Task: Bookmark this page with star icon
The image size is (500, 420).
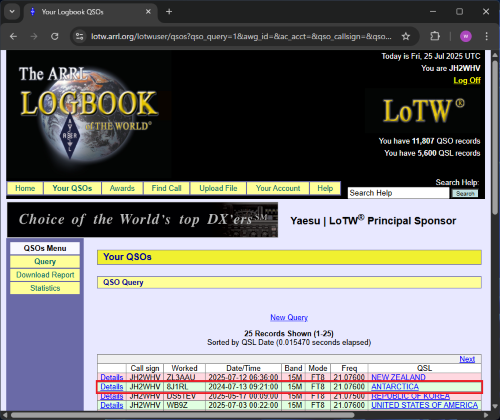Action: tap(406, 36)
